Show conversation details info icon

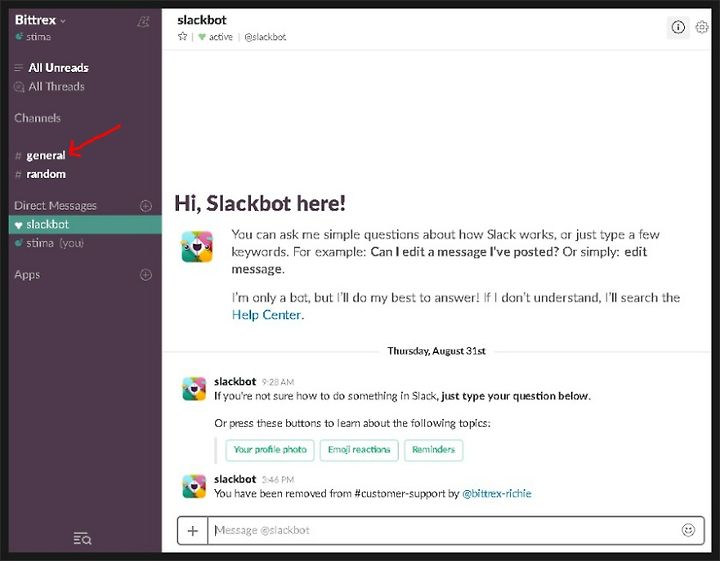(x=678, y=28)
